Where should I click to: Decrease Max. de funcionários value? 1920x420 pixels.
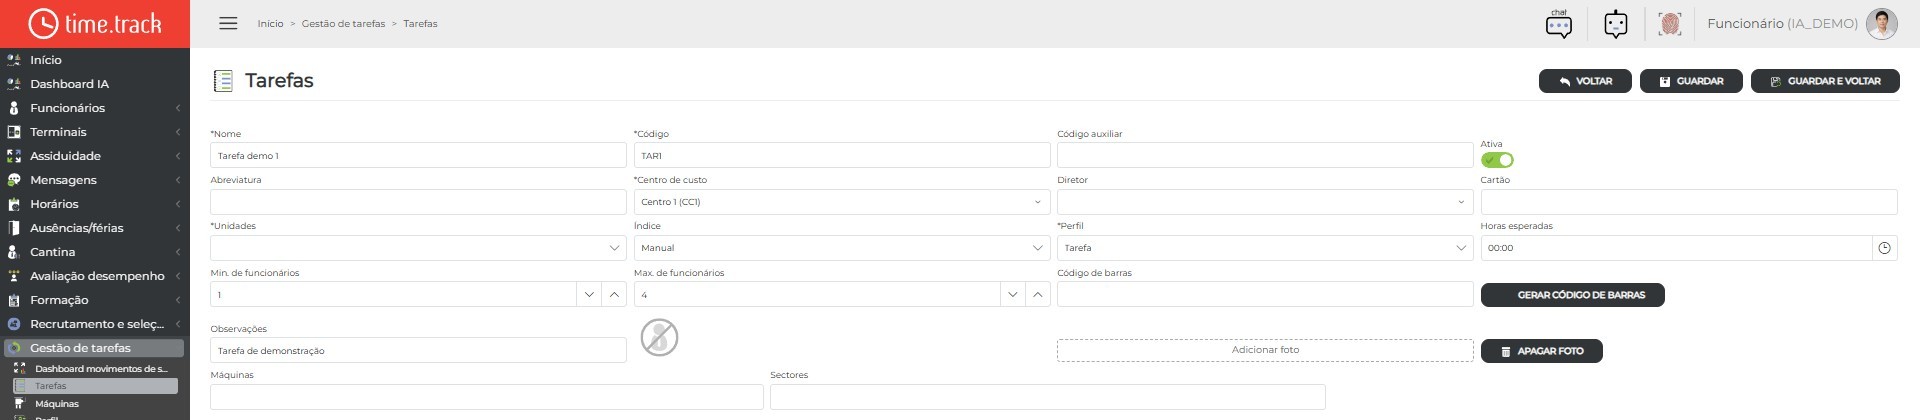(1013, 294)
